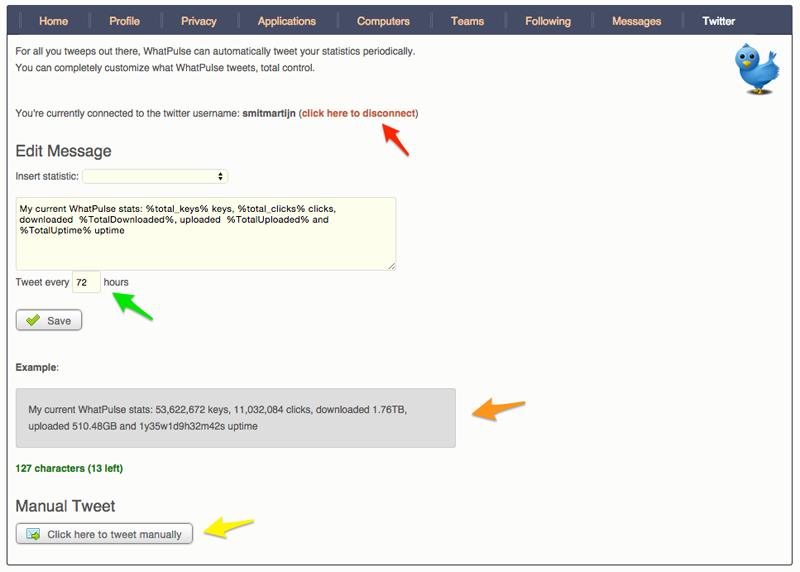Click the resize handle of message text area
The height and width of the screenshot is (572, 800).
(391, 265)
